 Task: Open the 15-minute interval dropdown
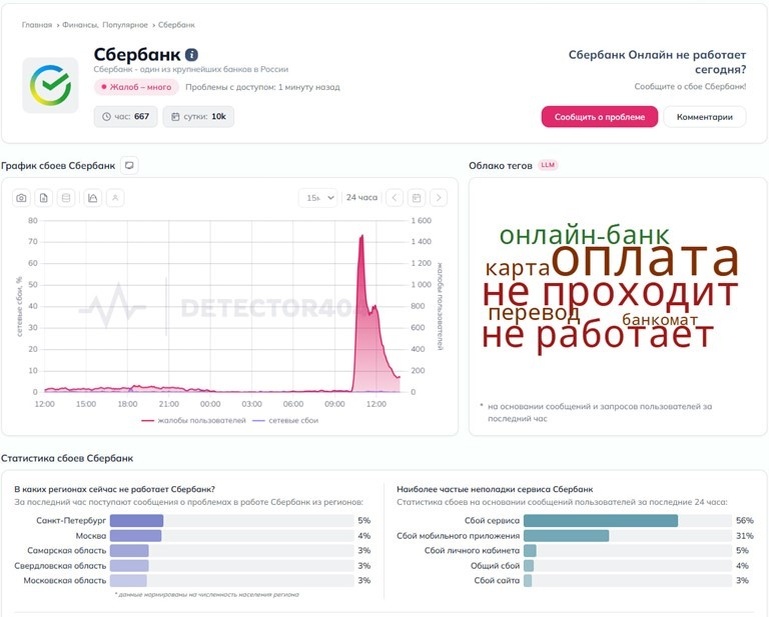point(318,198)
